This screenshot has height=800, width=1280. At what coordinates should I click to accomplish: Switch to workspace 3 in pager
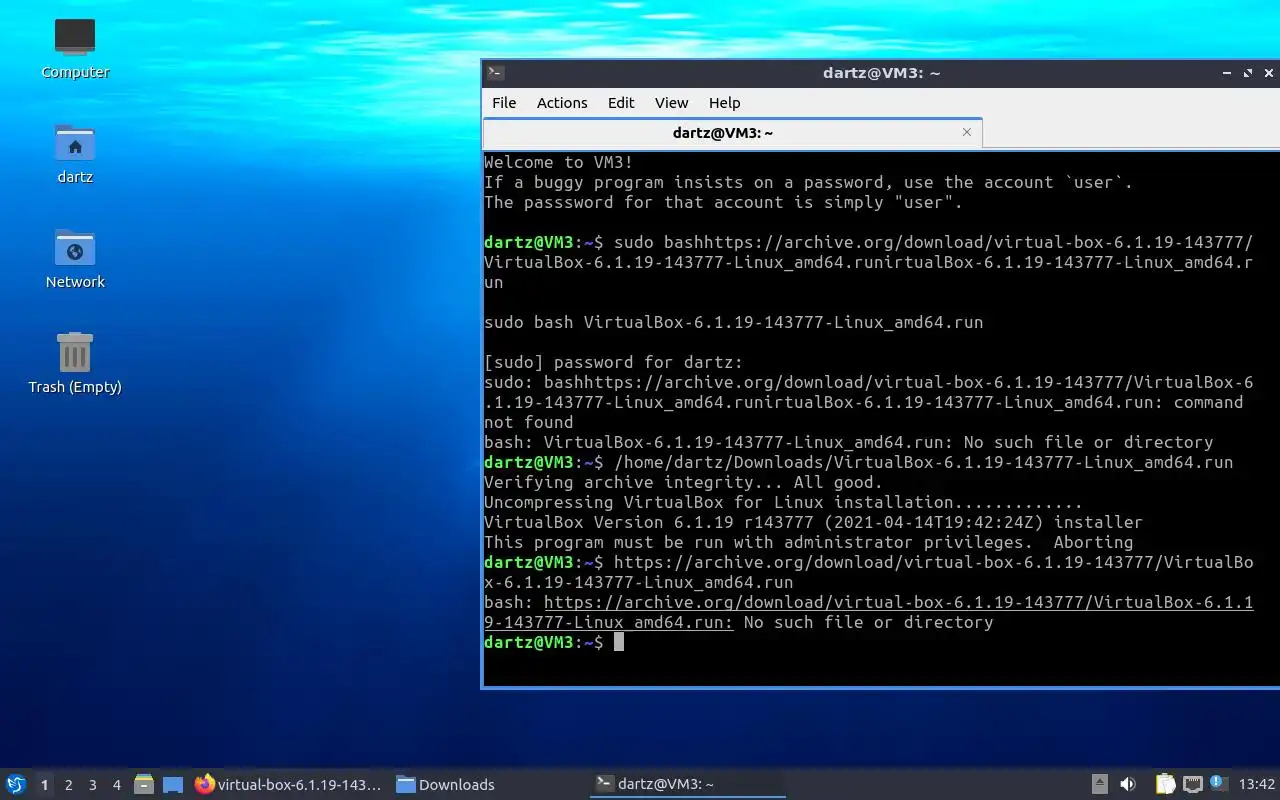[x=92, y=785]
